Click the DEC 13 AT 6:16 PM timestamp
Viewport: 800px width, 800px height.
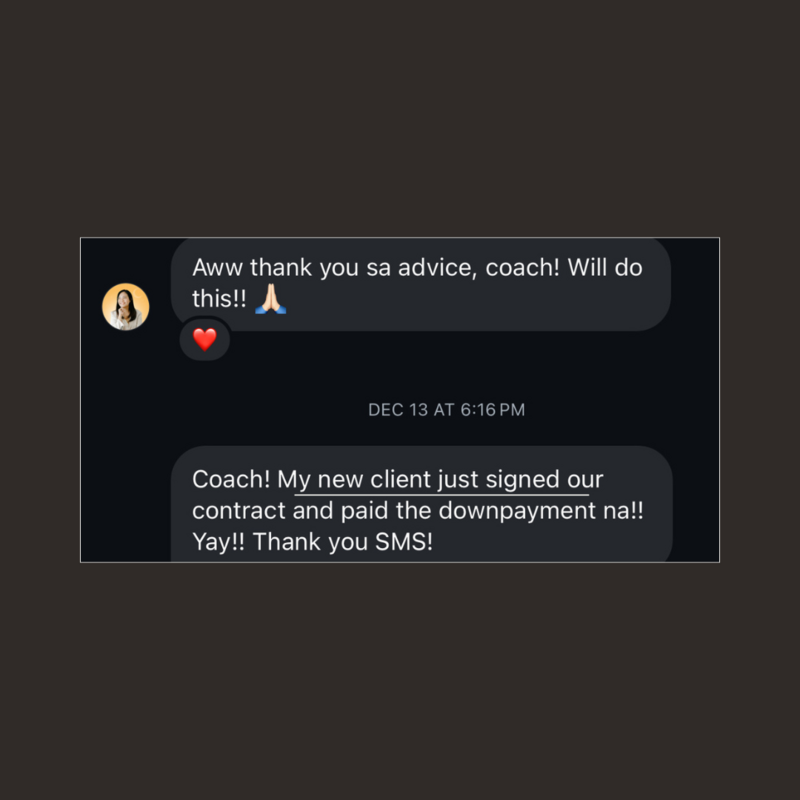pos(446,410)
